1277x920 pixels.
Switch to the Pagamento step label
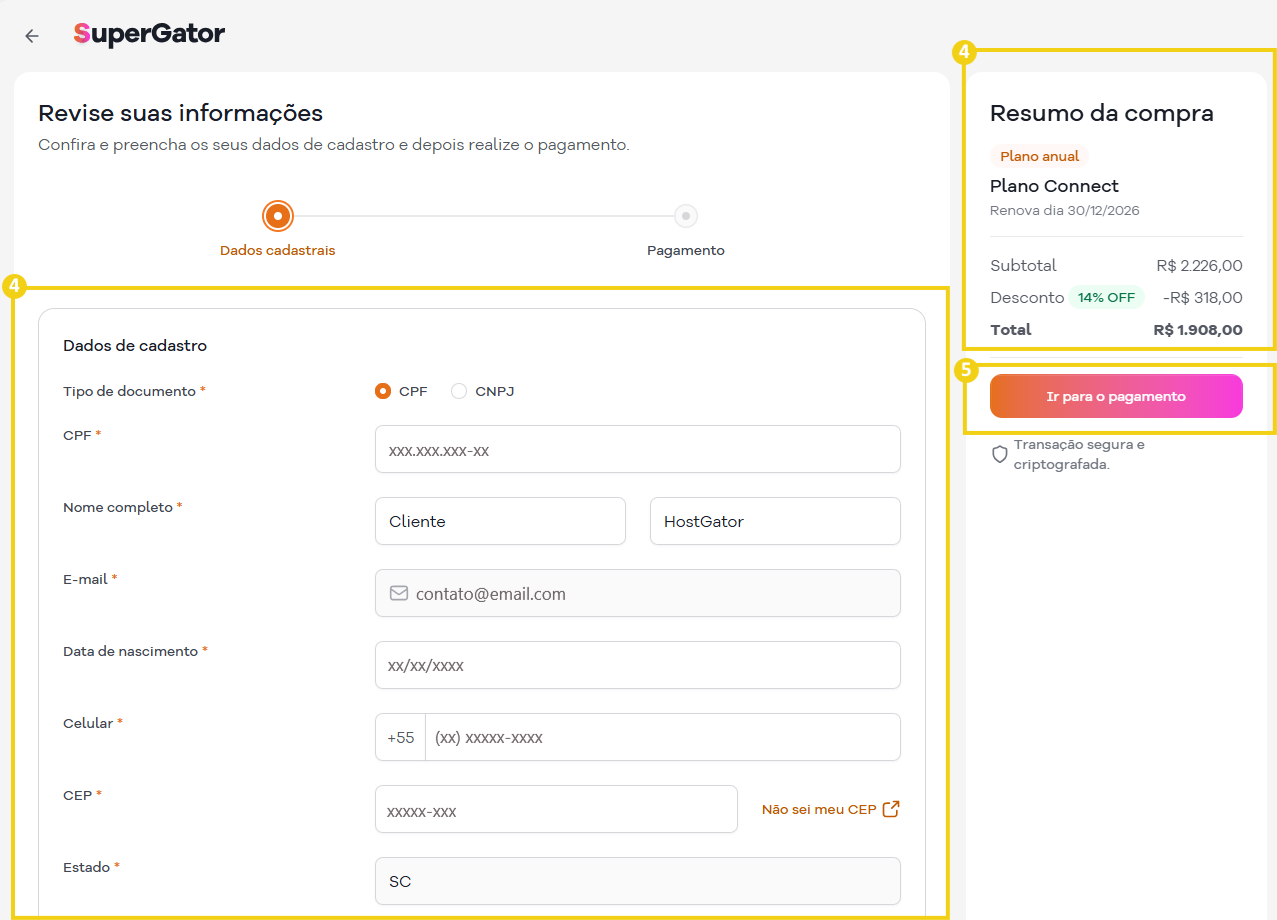coord(685,250)
